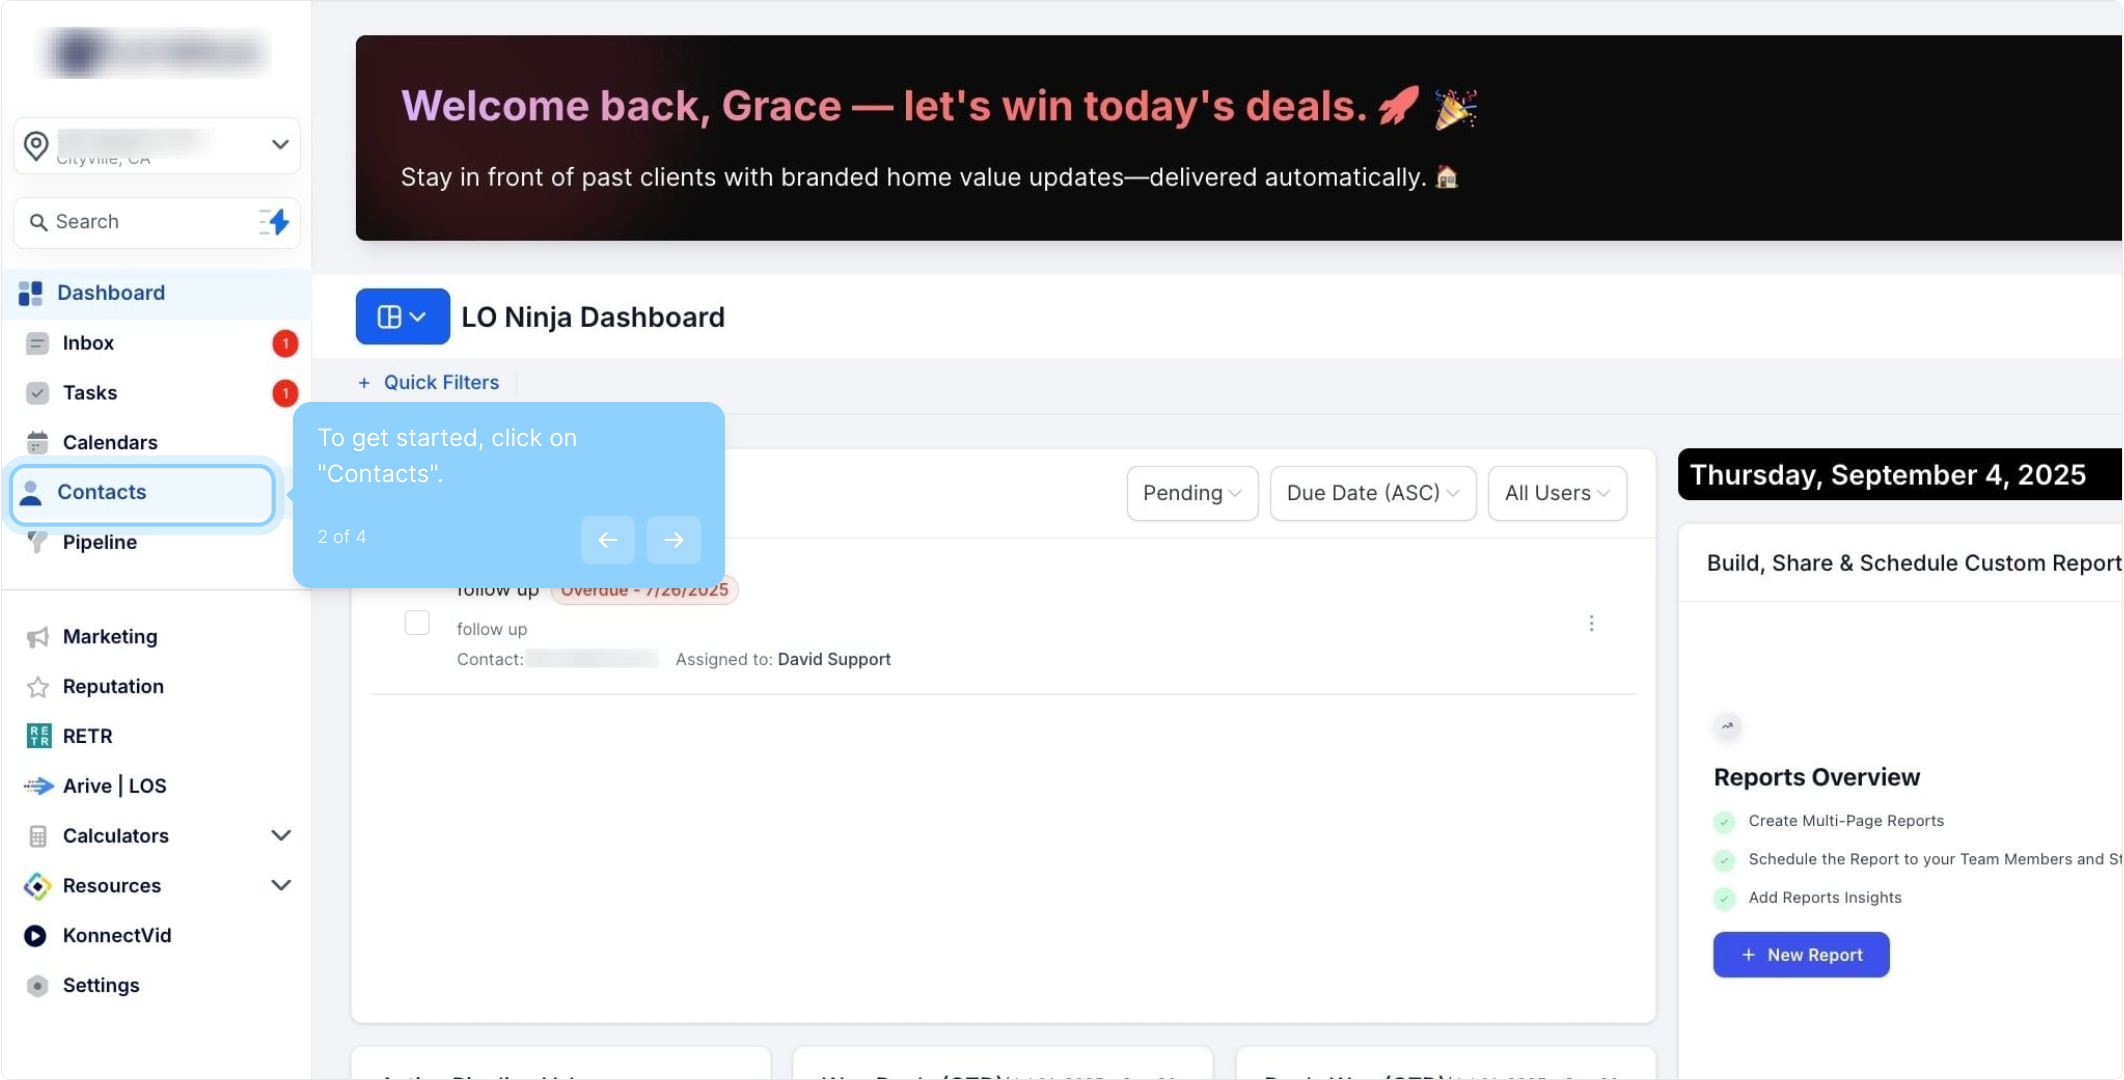
Task: Open the follow up task three-dot menu
Action: (x=1591, y=623)
